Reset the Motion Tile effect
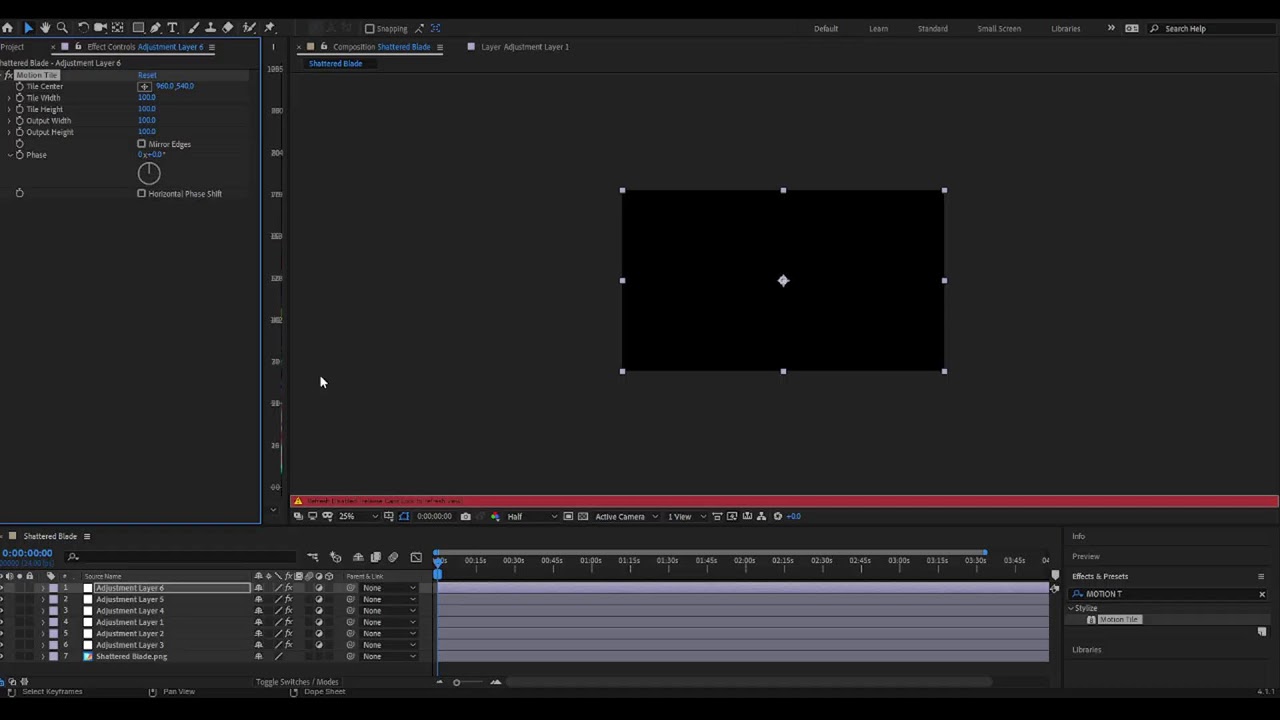Screen dimensions: 1280x720 pyautogui.click(x=147, y=75)
